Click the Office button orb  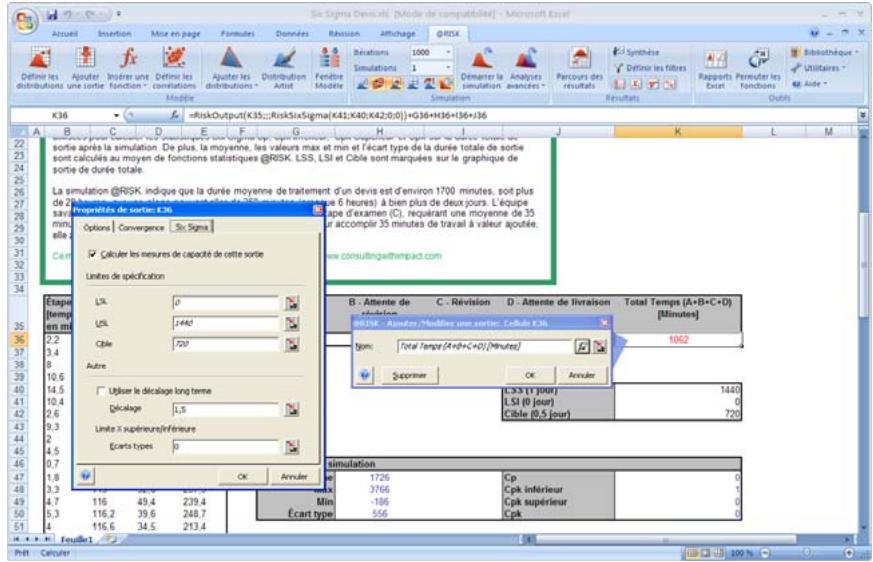coord(25,21)
